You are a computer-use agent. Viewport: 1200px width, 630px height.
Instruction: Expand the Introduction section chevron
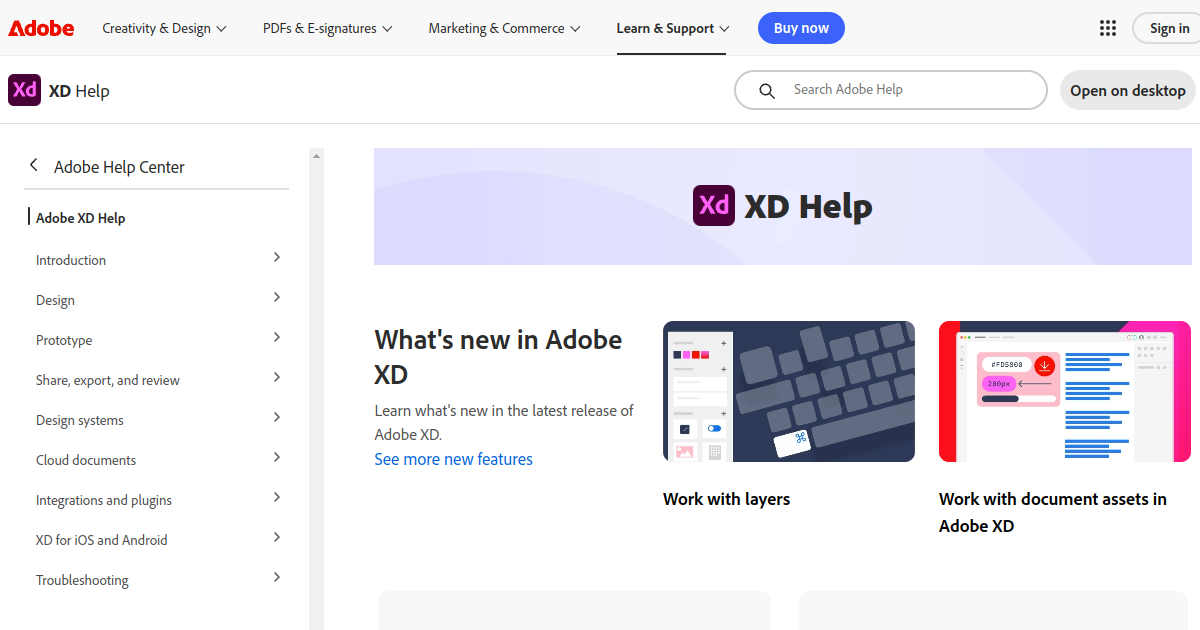coord(277,258)
